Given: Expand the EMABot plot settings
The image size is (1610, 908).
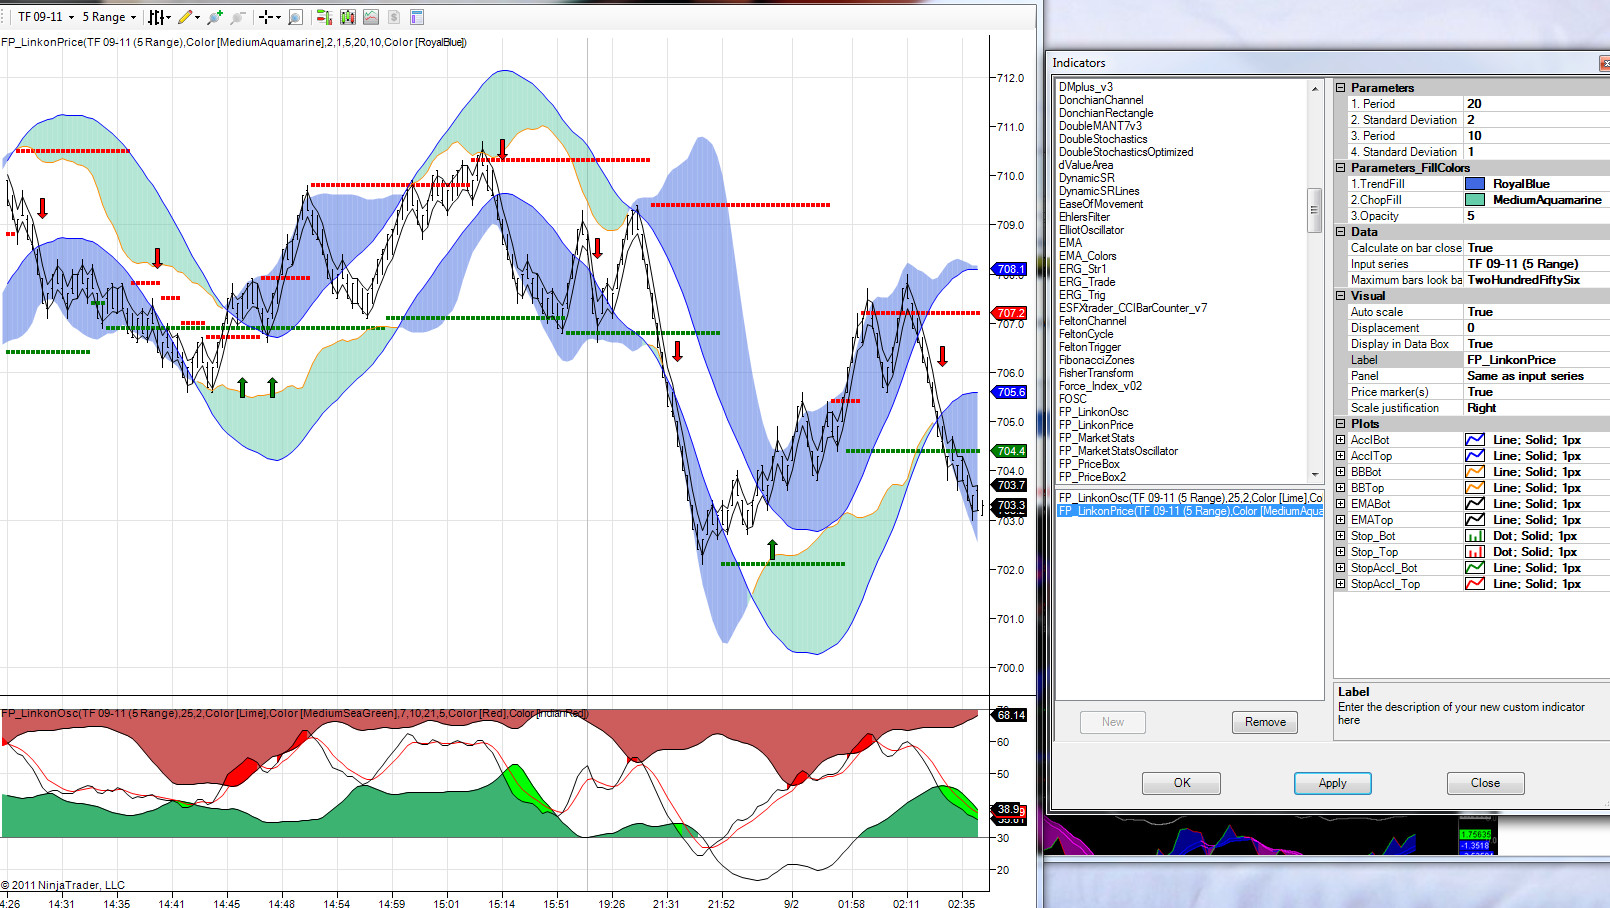Looking at the screenshot, I should pyautogui.click(x=1341, y=504).
